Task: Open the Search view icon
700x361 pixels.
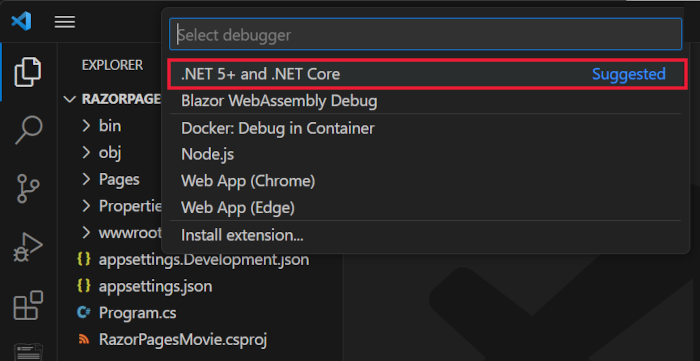Action: (x=28, y=129)
